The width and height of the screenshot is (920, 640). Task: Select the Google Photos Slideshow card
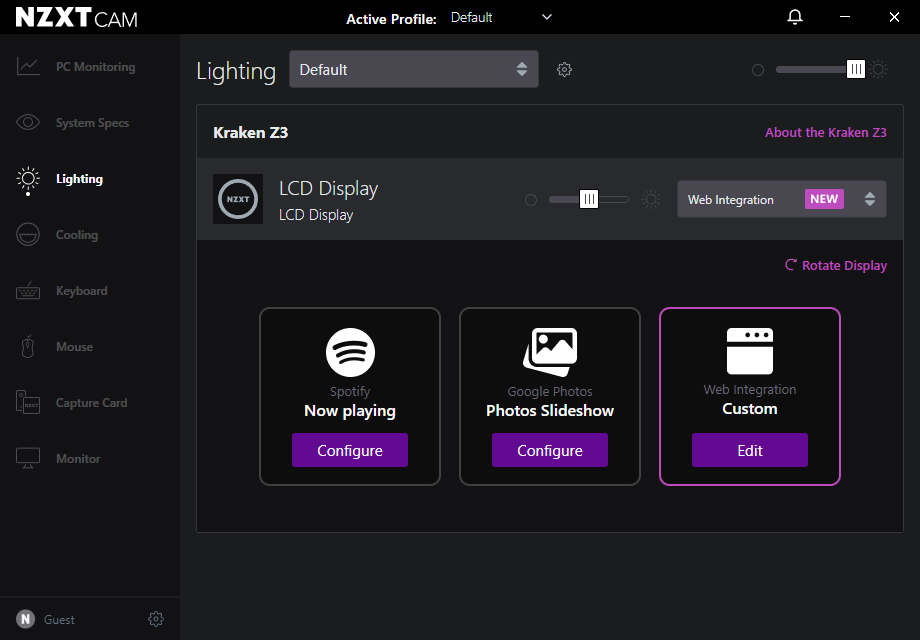coord(550,397)
